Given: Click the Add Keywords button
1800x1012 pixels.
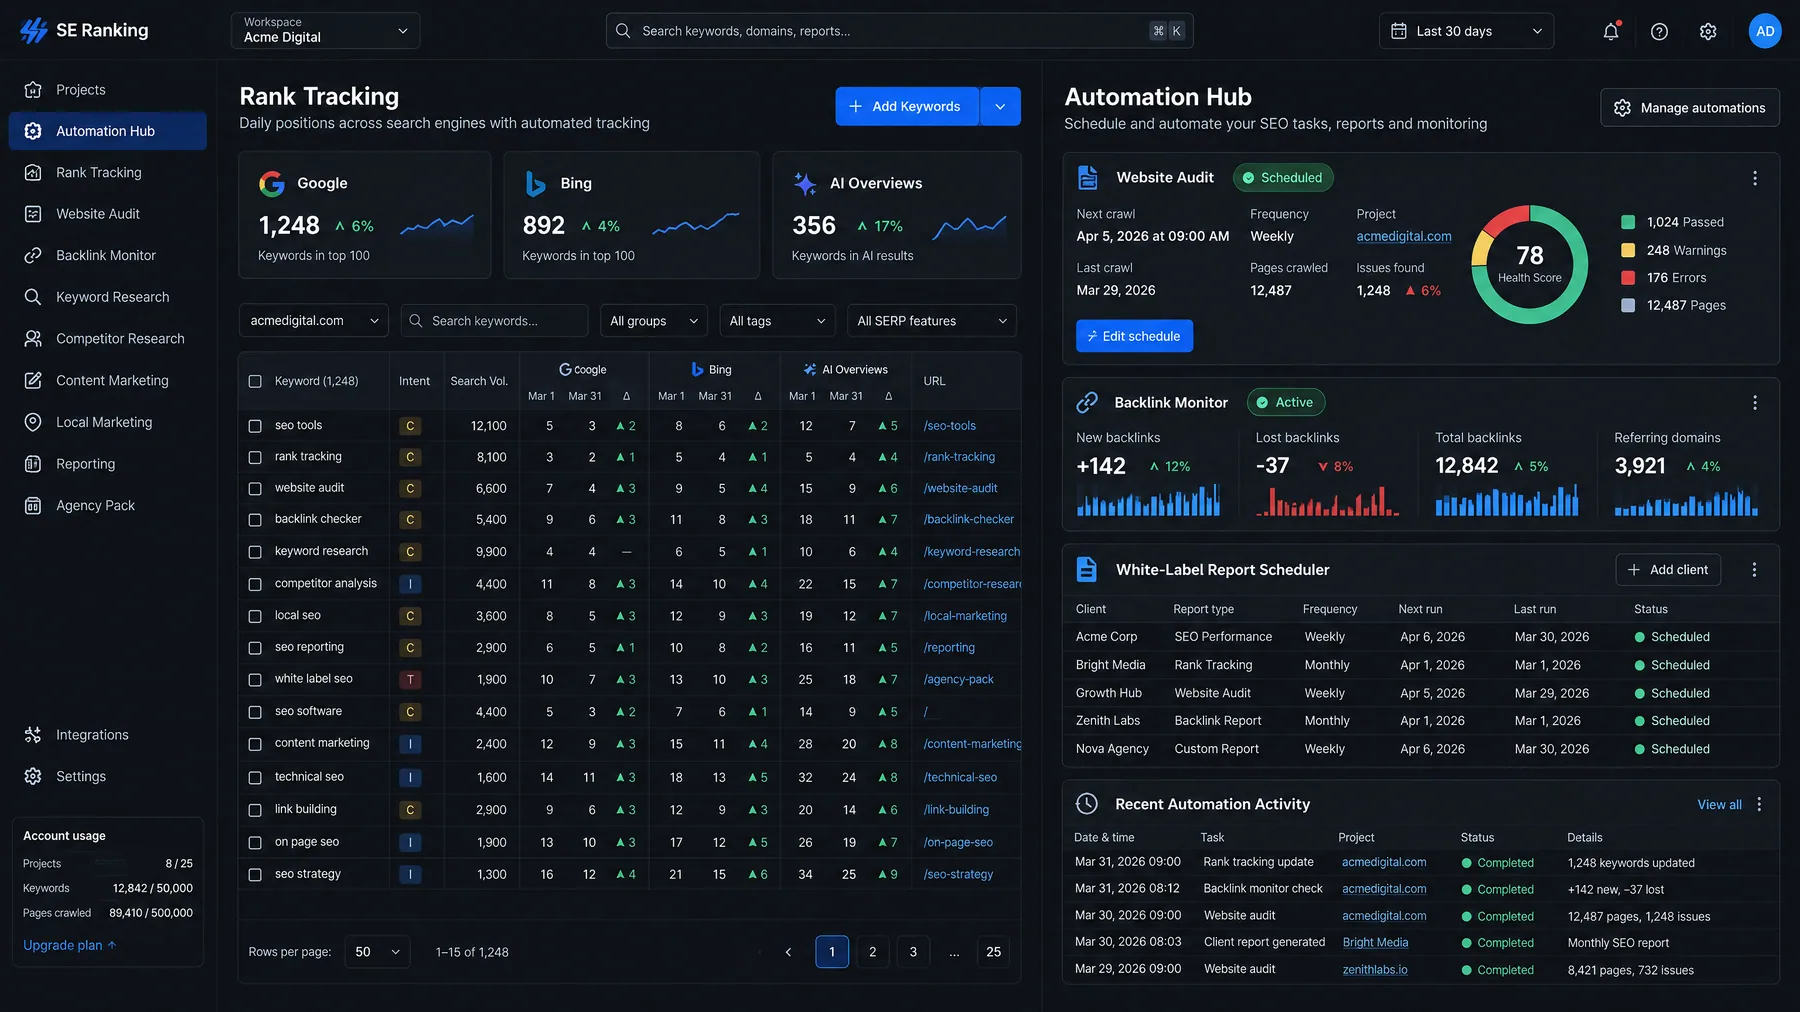Looking at the screenshot, I should tap(906, 106).
